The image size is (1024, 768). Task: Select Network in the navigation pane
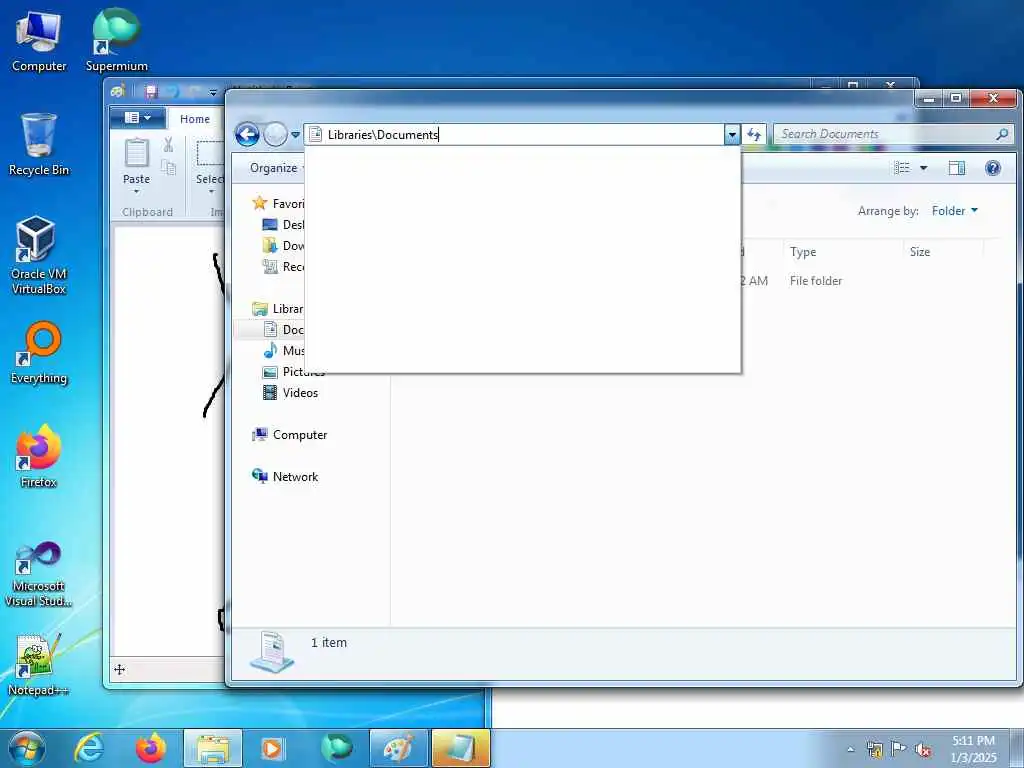click(285, 477)
